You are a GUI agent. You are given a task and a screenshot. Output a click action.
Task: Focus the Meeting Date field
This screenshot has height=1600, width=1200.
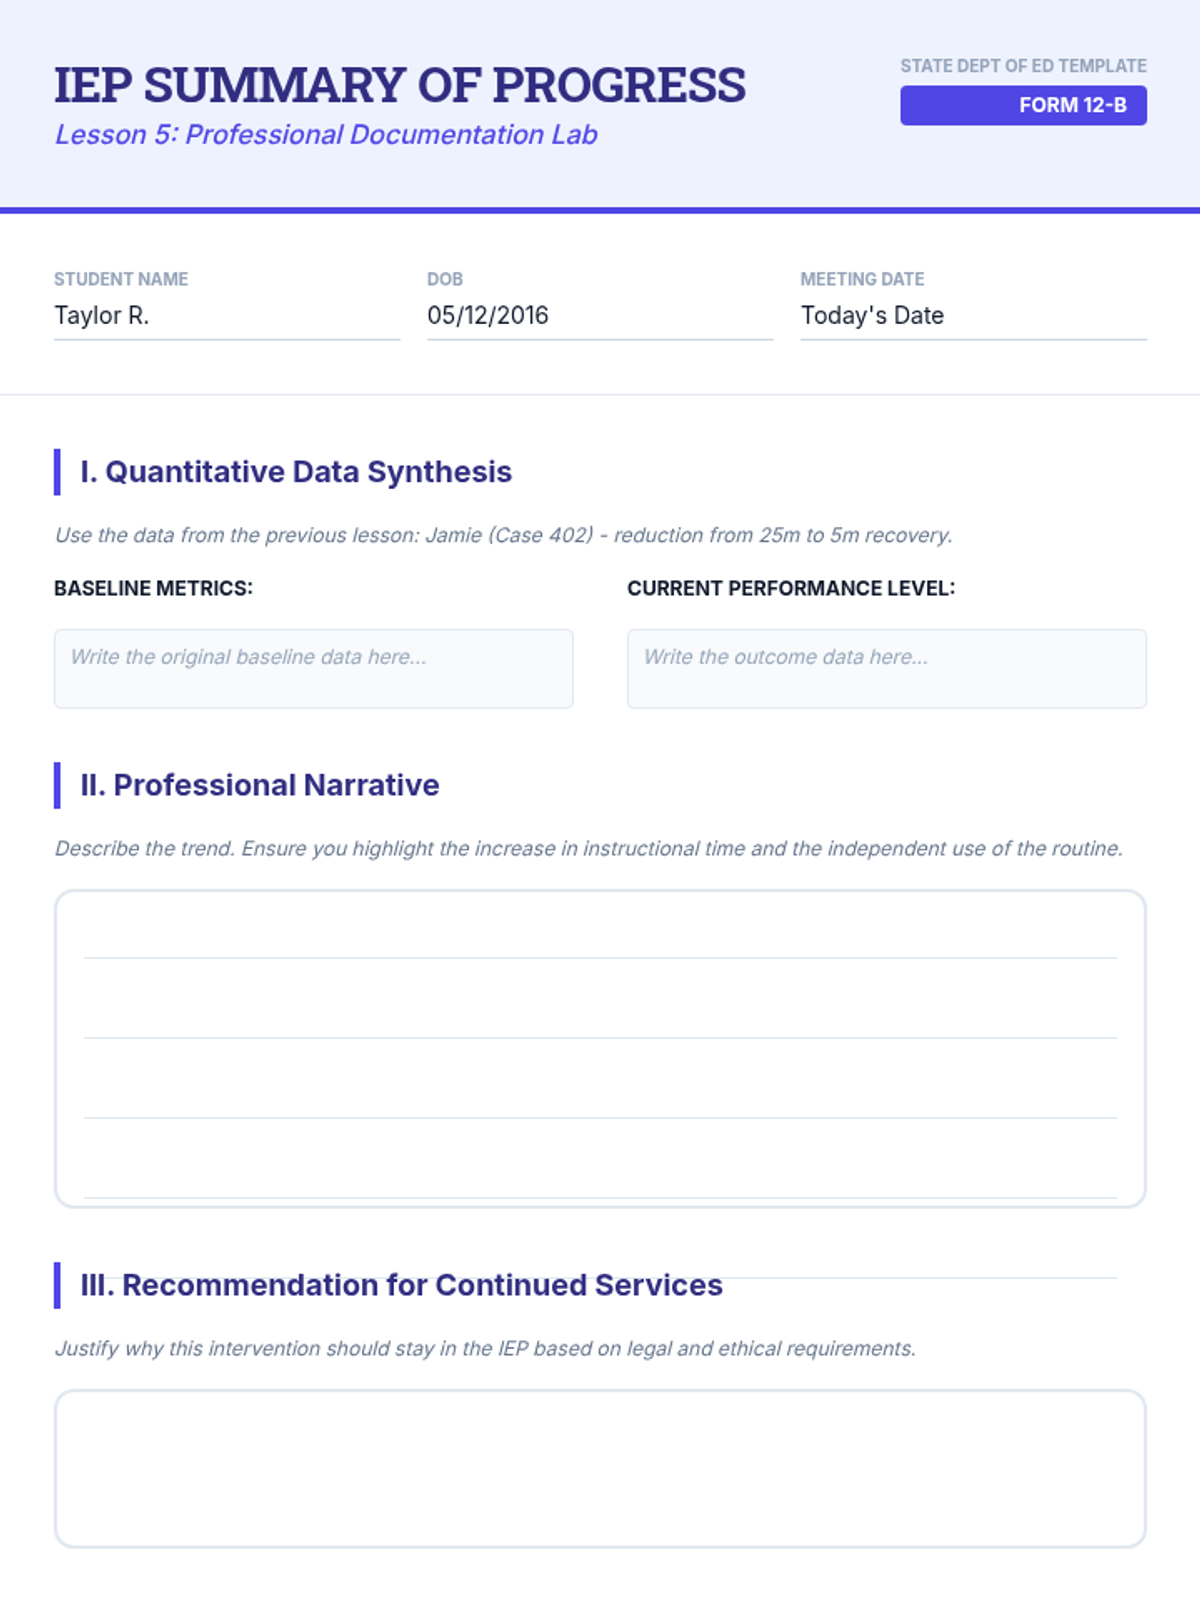coord(973,316)
